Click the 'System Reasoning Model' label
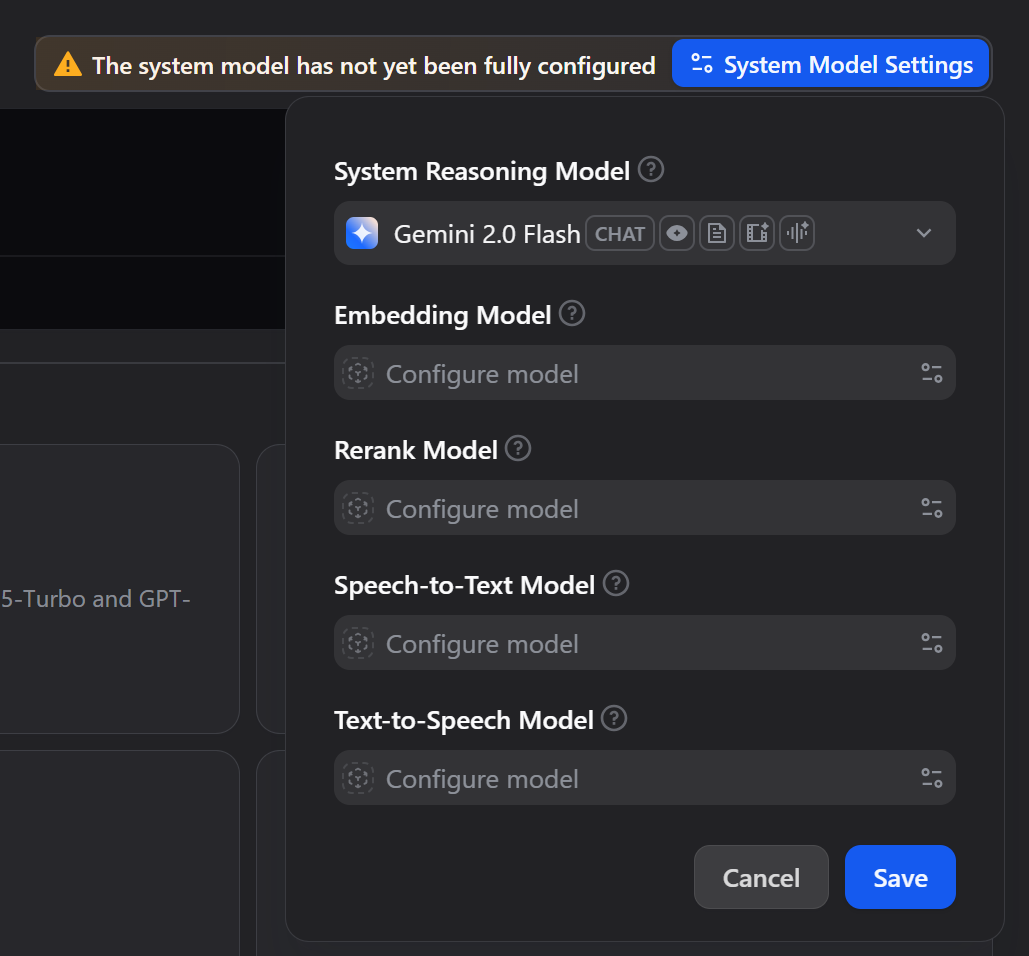 point(482,172)
